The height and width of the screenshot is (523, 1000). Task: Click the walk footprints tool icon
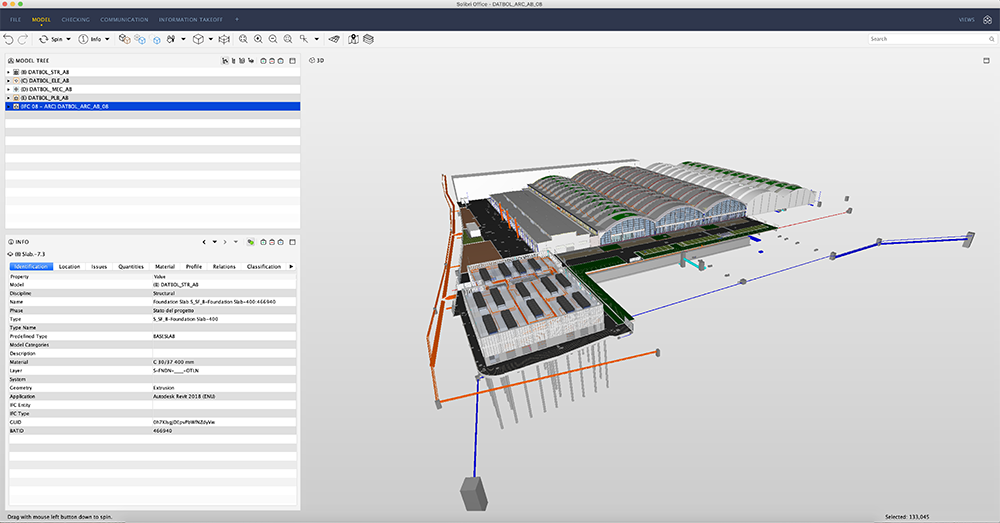[171, 39]
